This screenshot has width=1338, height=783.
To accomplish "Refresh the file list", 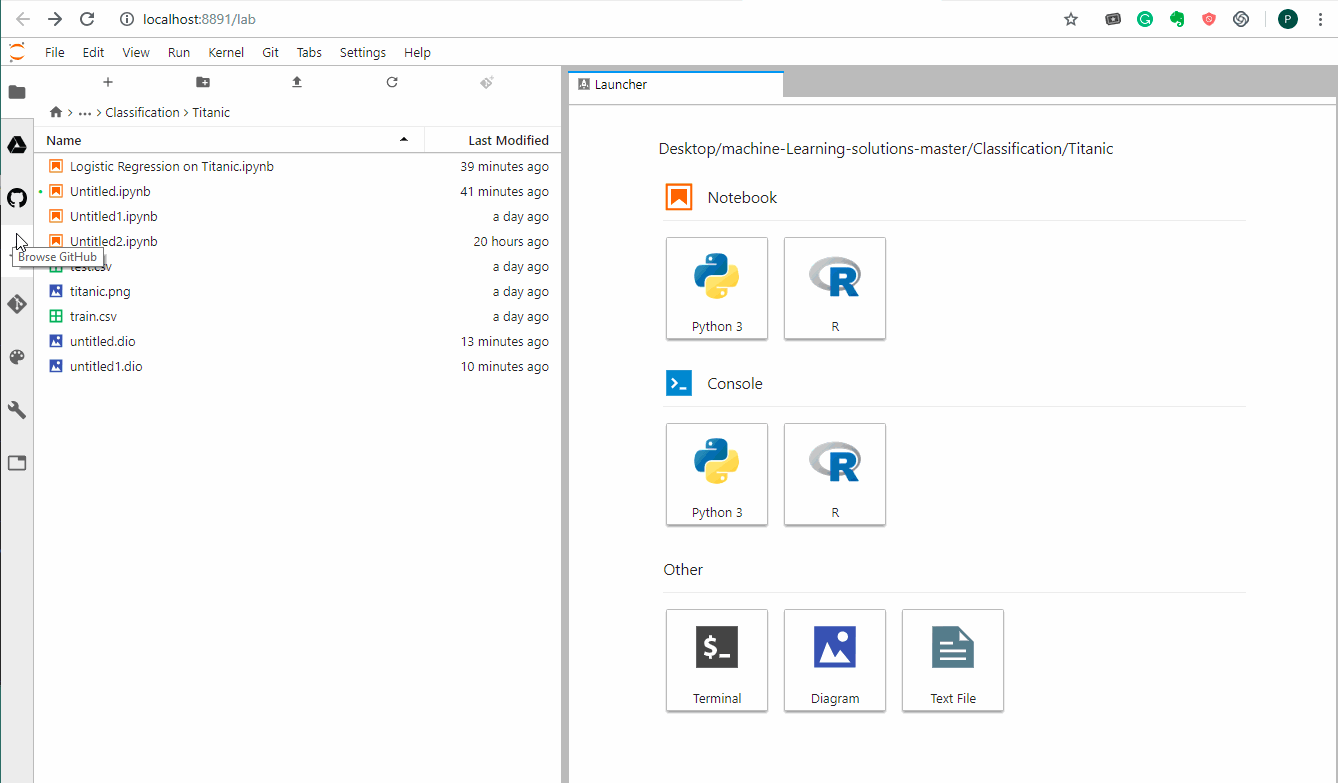I will click(x=392, y=82).
